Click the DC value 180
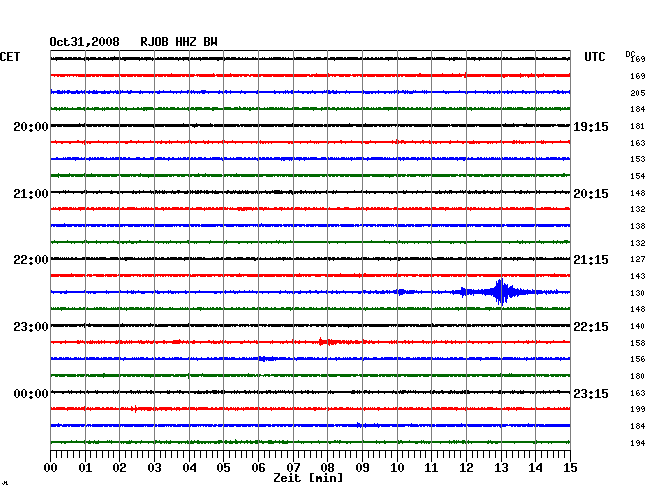The height and width of the screenshot is (494, 650). [638, 376]
